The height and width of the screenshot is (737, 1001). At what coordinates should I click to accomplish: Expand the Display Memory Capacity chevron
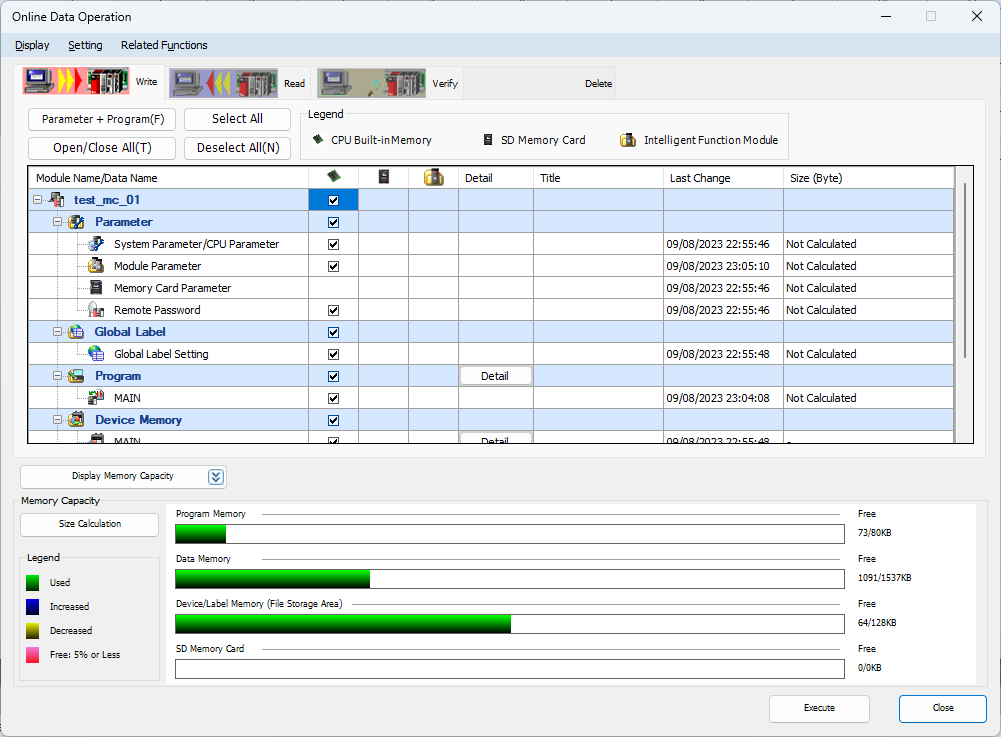pos(216,476)
